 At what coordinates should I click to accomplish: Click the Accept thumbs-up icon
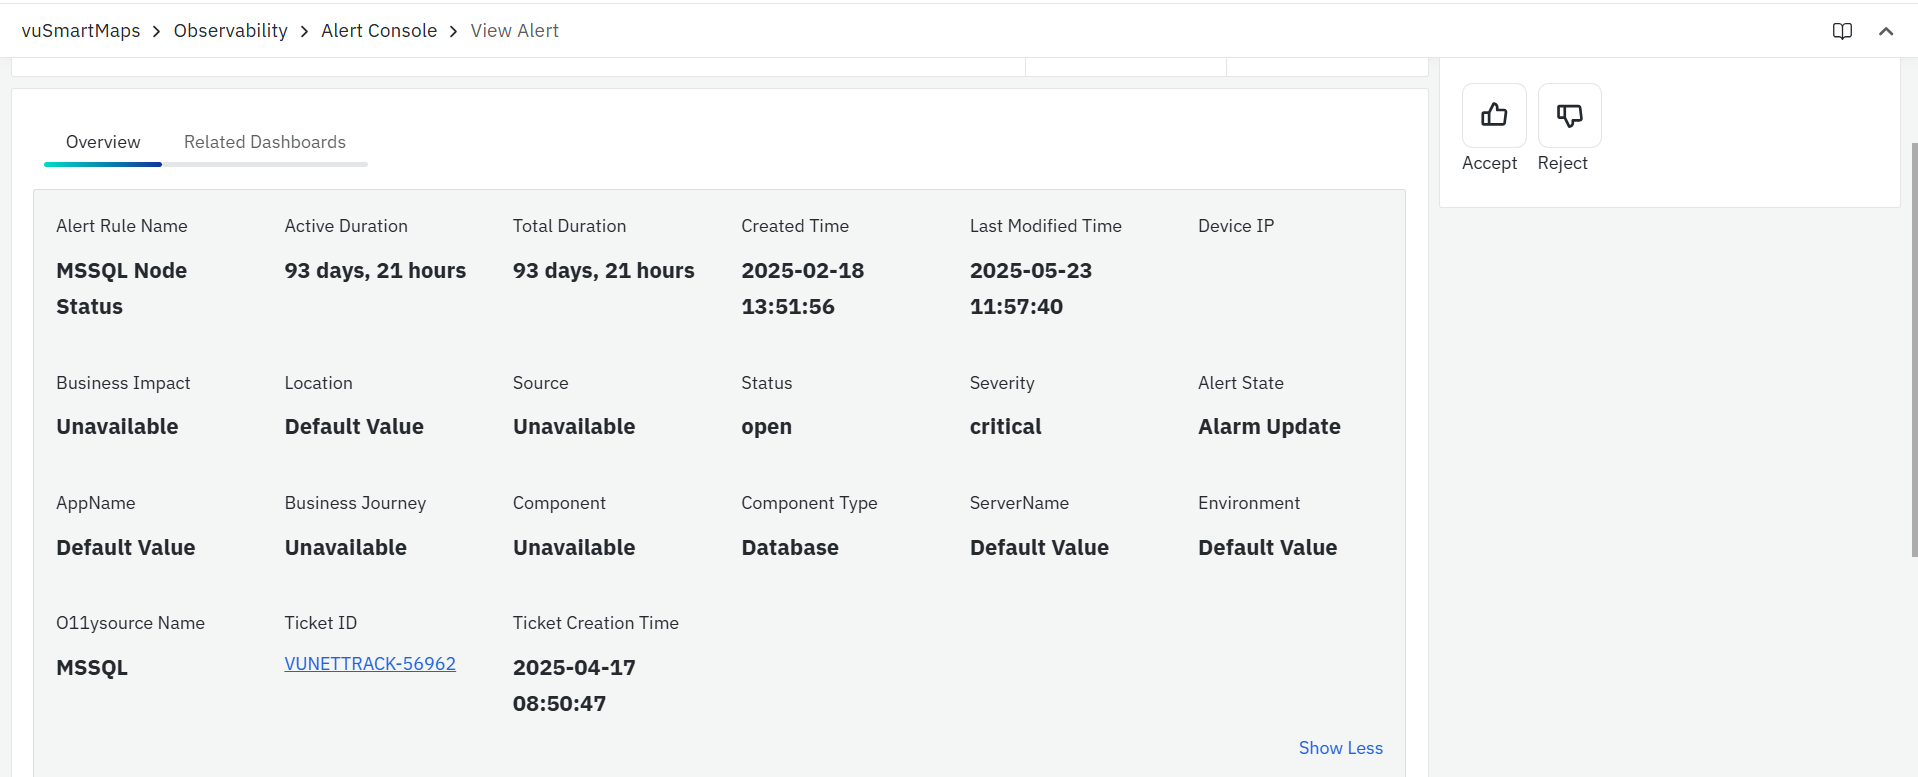coord(1493,116)
